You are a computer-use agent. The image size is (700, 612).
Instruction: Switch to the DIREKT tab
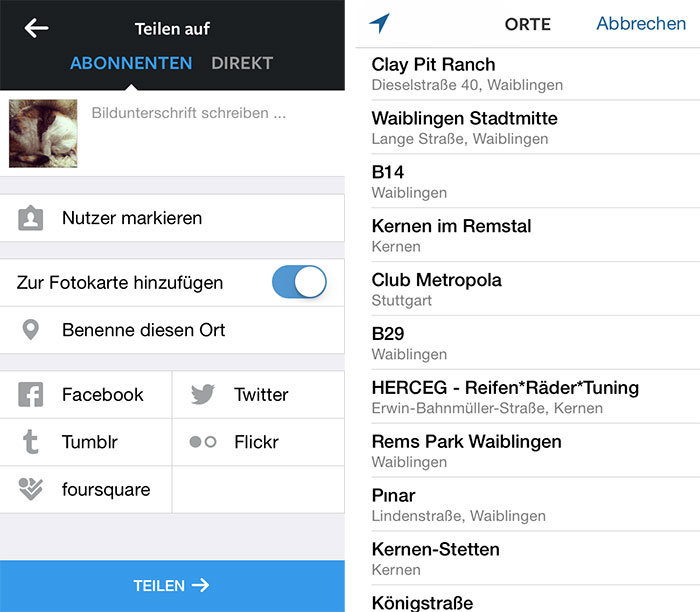pyautogui.click(x=242, y=63)
